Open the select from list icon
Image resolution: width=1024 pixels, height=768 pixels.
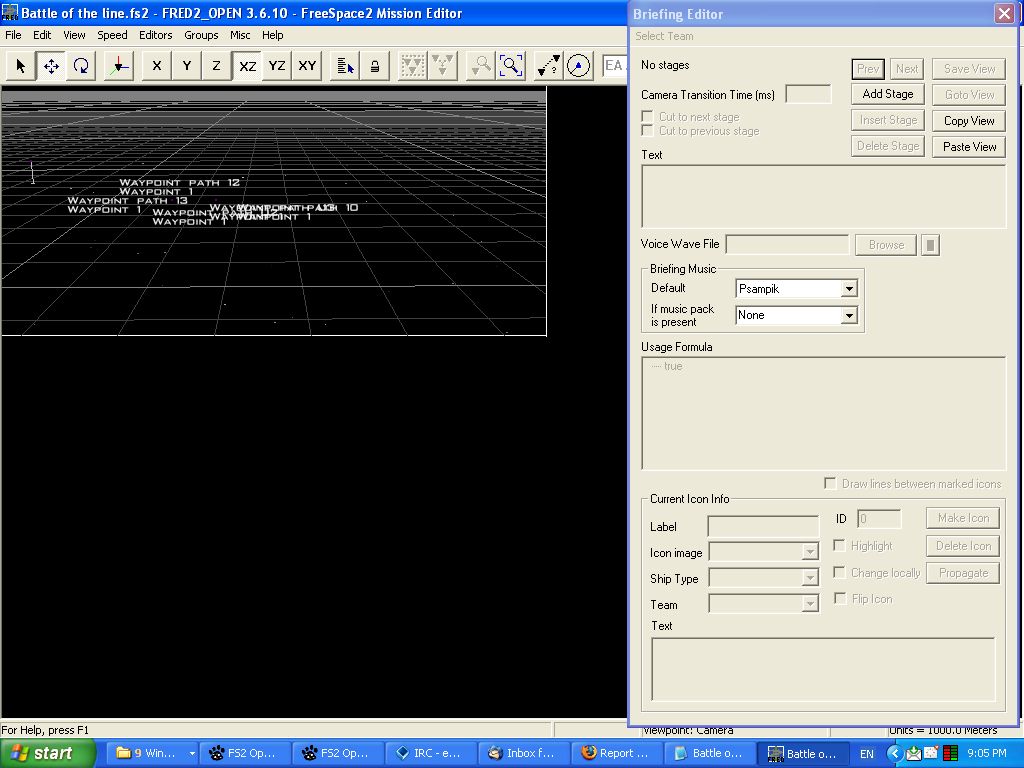(x=345, y=66)
